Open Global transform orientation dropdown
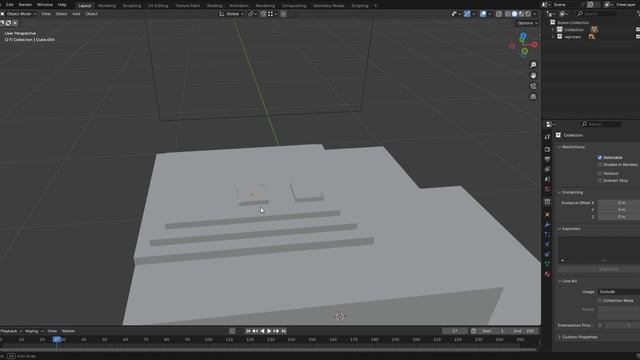Screen dimensions: 640x360 (231, 14)
